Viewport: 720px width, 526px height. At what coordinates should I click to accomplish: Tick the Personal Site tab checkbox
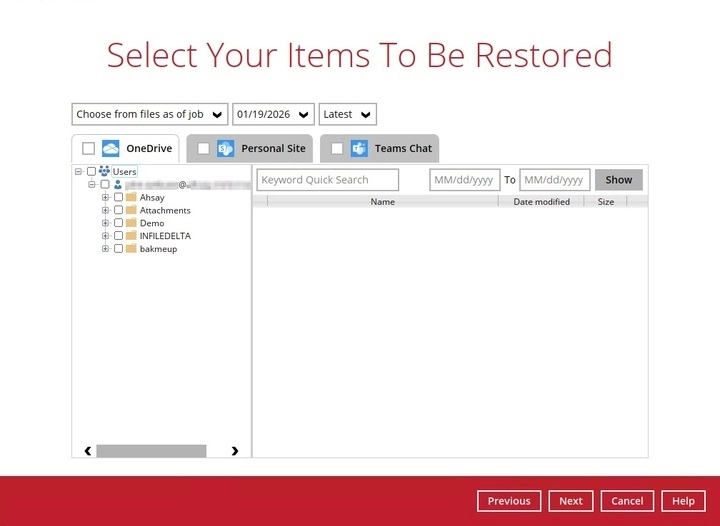[203, 148]
